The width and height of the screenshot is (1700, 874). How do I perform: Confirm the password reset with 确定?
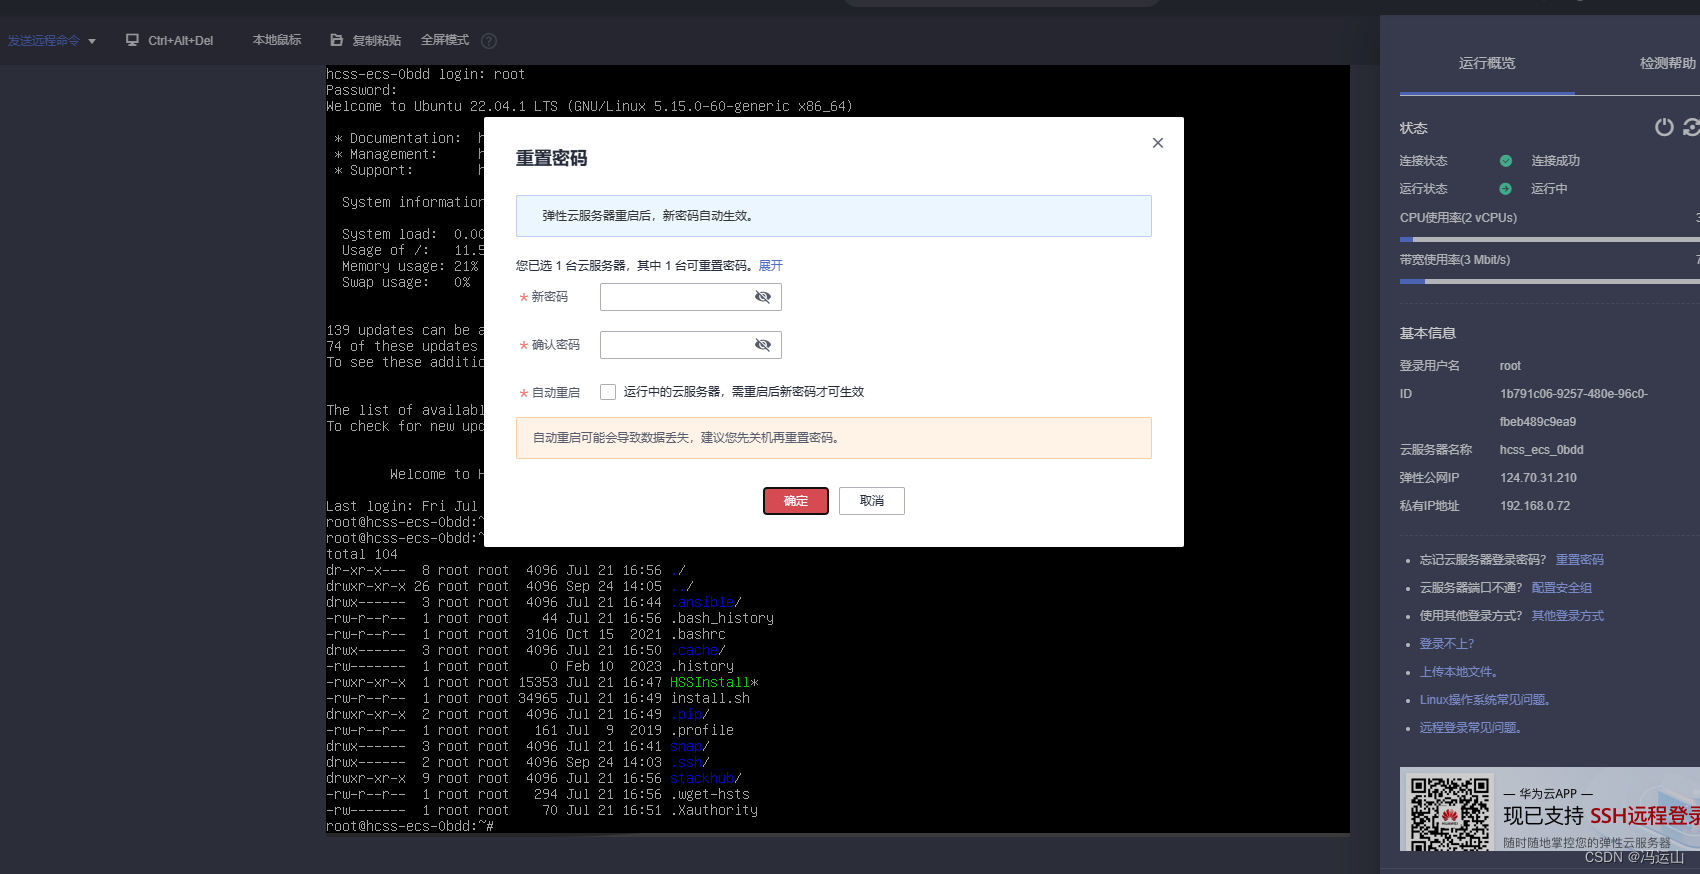point(796,501)
